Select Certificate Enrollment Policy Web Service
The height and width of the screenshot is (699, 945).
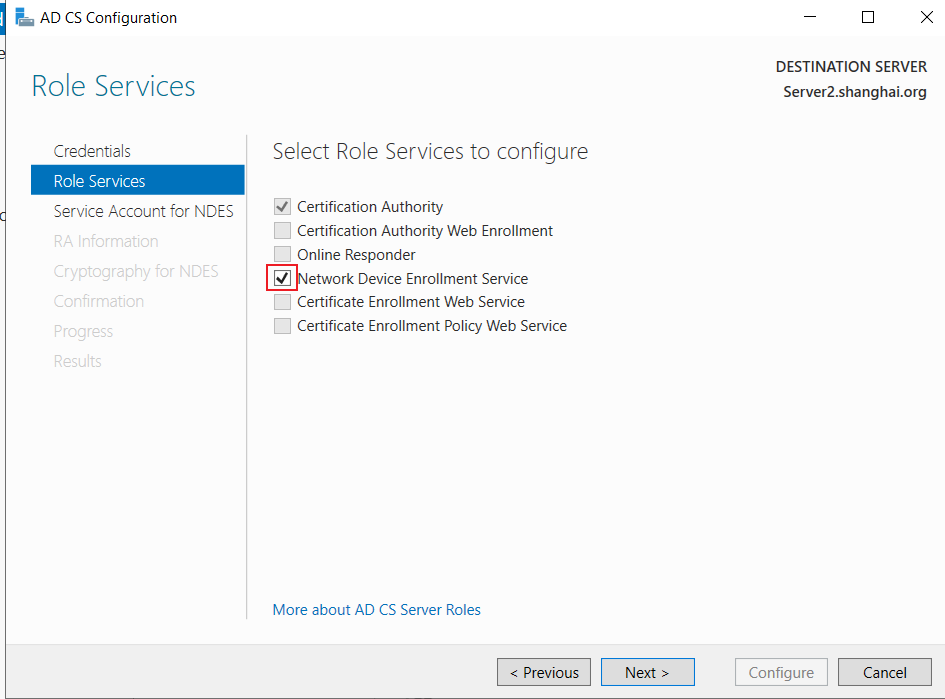[282, 326]
